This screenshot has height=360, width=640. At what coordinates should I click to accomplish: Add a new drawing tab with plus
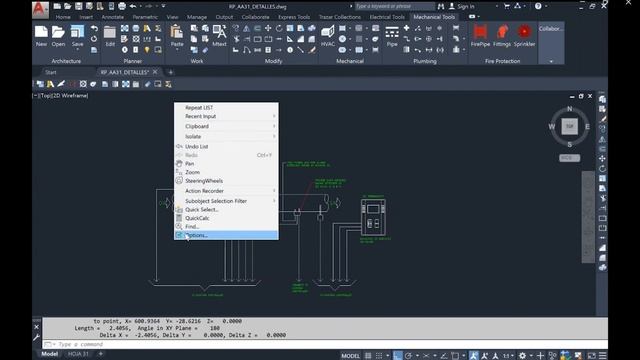point(171,72)
